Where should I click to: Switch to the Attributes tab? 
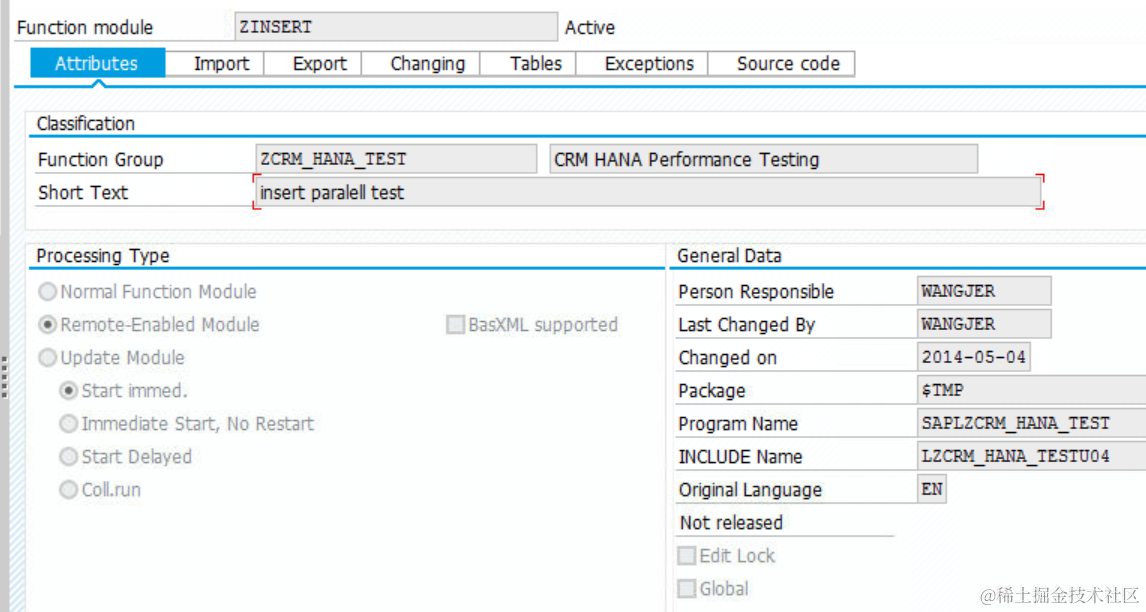click(x=97, y=64)
